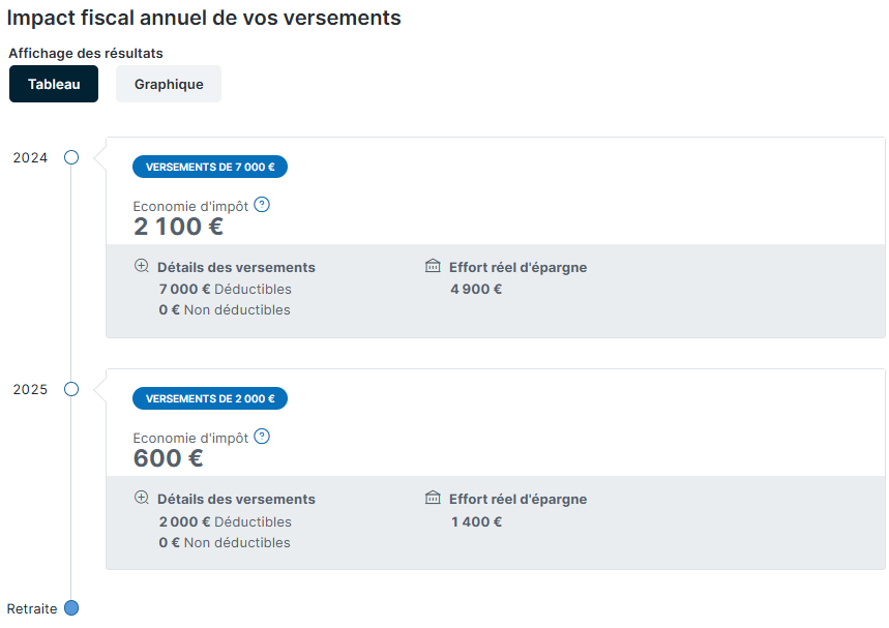Click the 2024 year label on the timeline
The image size is (889, 628).
point(31,158)
